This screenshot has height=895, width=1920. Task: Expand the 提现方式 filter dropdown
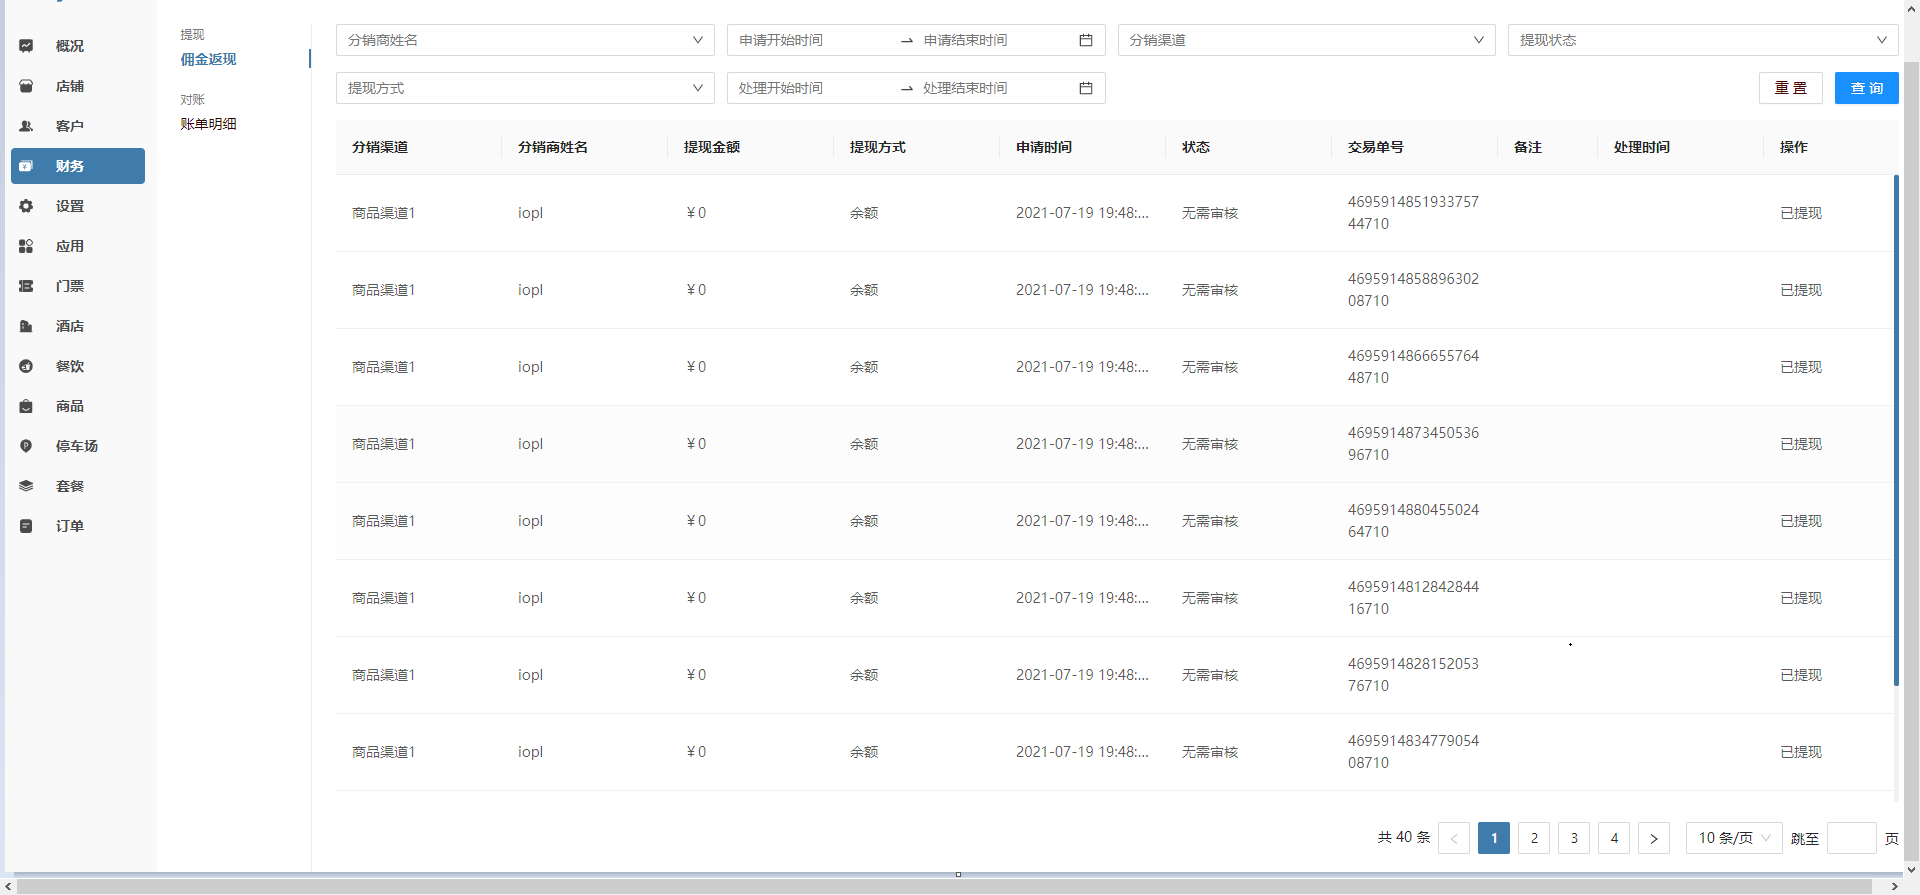[525, 88]
